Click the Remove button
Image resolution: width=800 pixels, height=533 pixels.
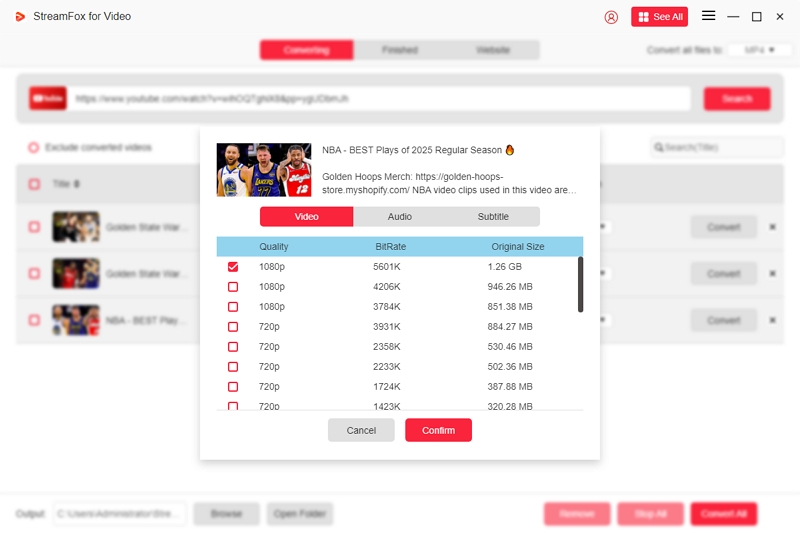pos(577,514)
